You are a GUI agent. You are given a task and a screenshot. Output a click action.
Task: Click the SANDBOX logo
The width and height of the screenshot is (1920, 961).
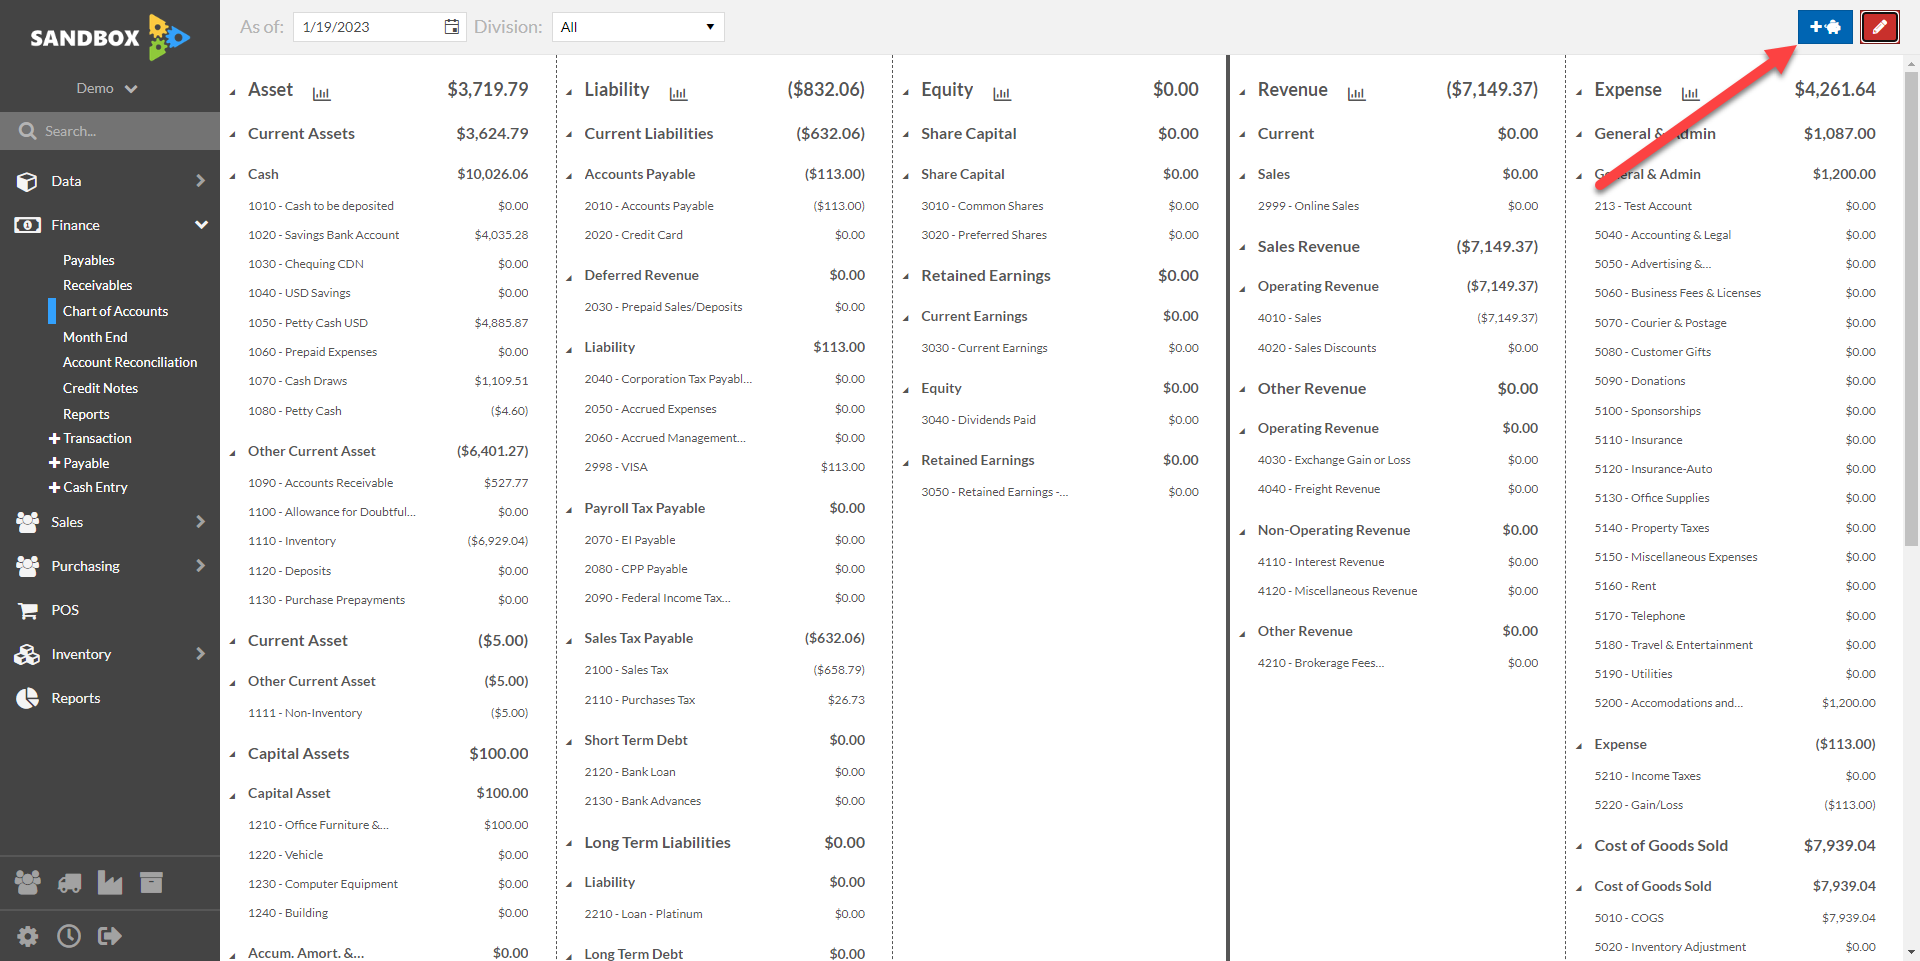point(110,37)
